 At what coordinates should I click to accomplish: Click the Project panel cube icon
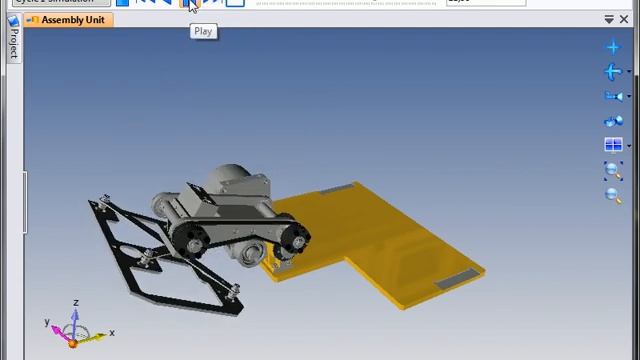point(14,21)
